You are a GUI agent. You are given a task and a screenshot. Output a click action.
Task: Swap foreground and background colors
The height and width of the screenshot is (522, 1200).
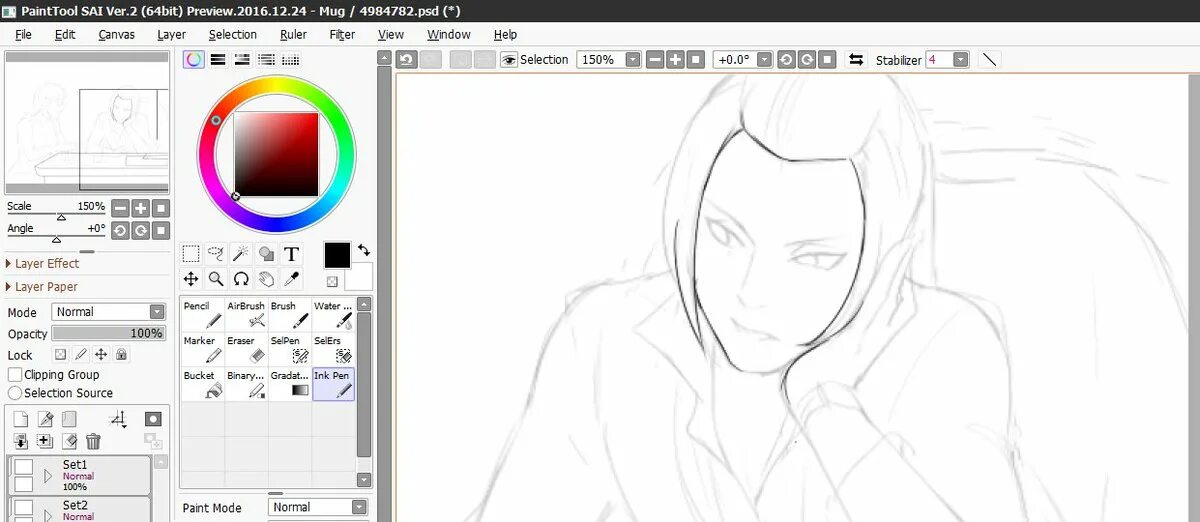click(364, 250)
